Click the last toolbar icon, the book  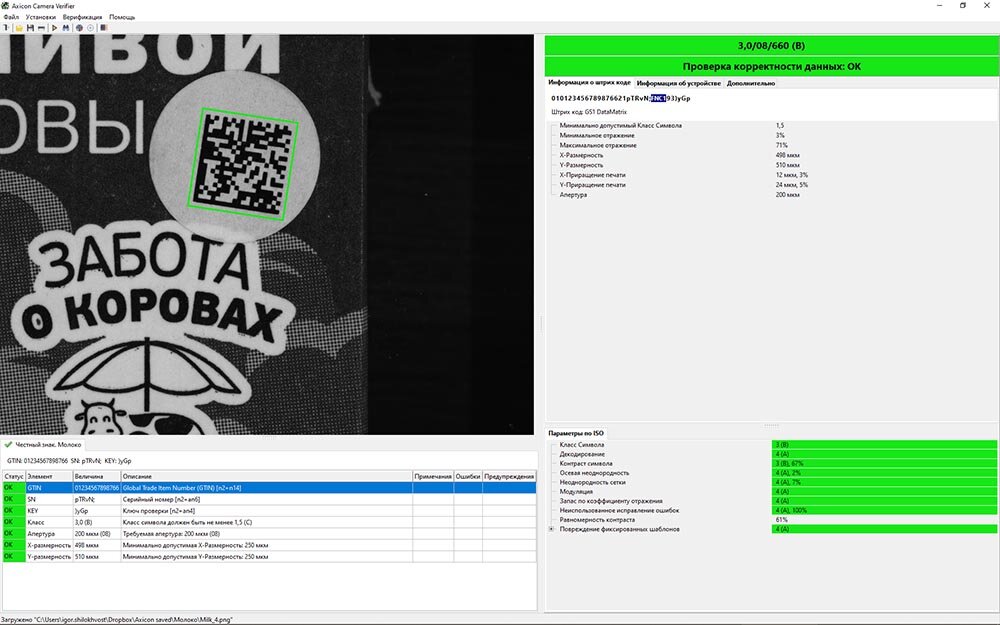[103, 27]
